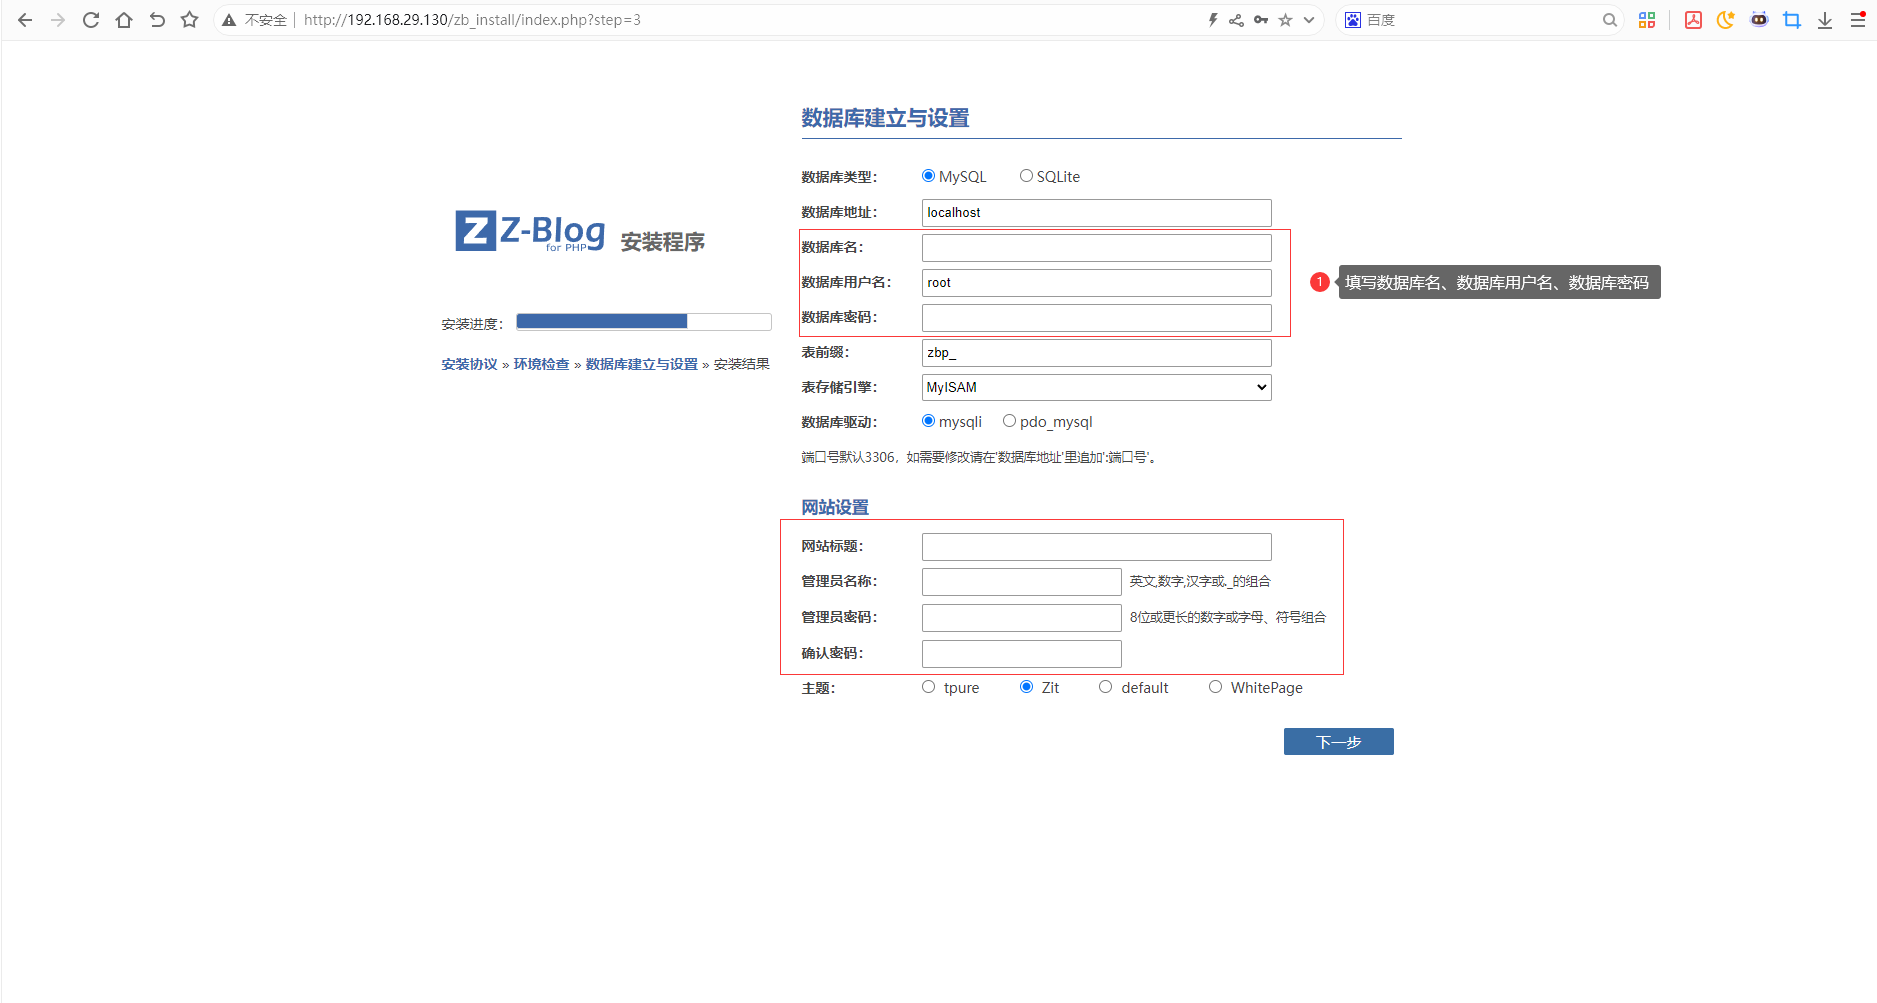
Task: Select pdo_mysql database driver
Action: (1009, 421)
